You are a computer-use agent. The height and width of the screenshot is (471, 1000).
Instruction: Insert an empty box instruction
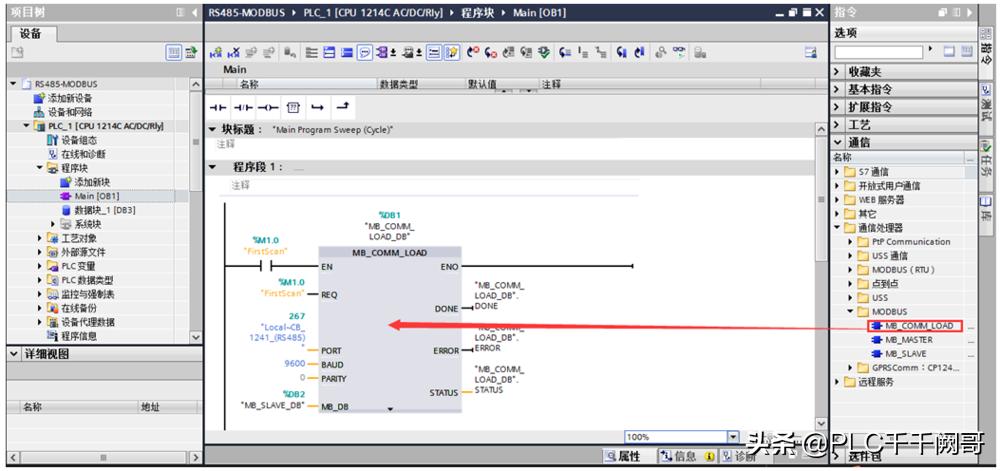[294, 106]
